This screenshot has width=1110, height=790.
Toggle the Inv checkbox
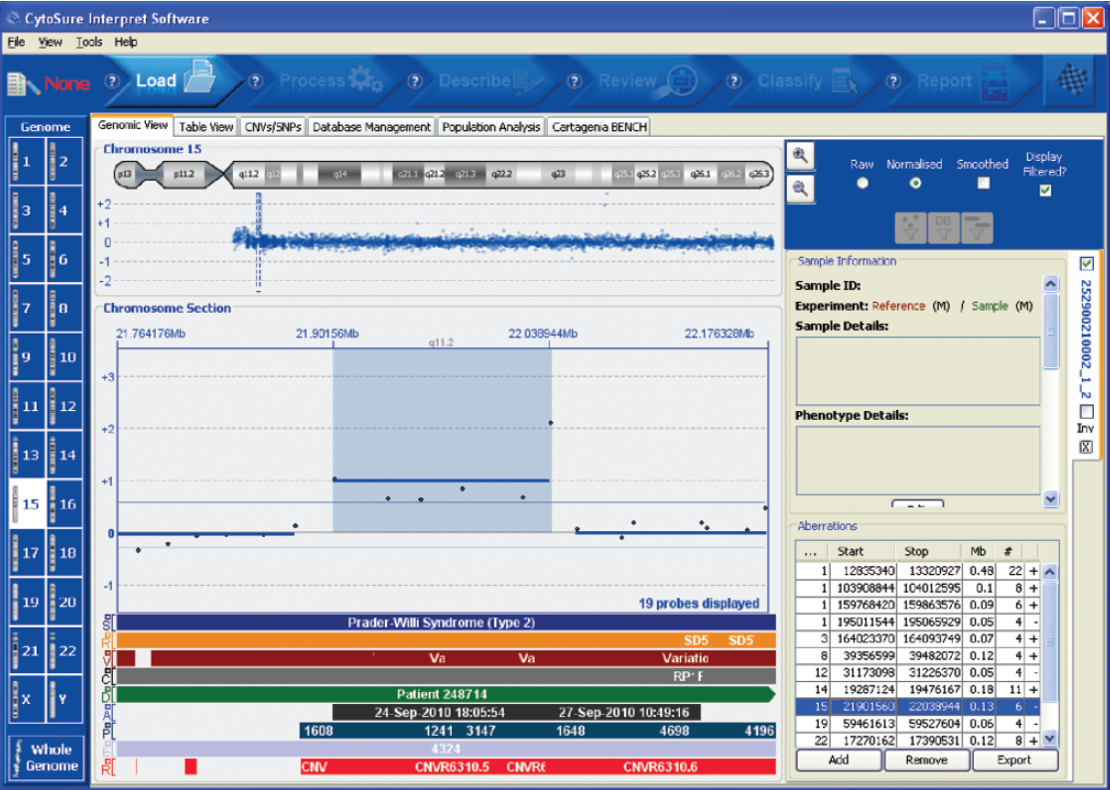tap(1087, 411)
